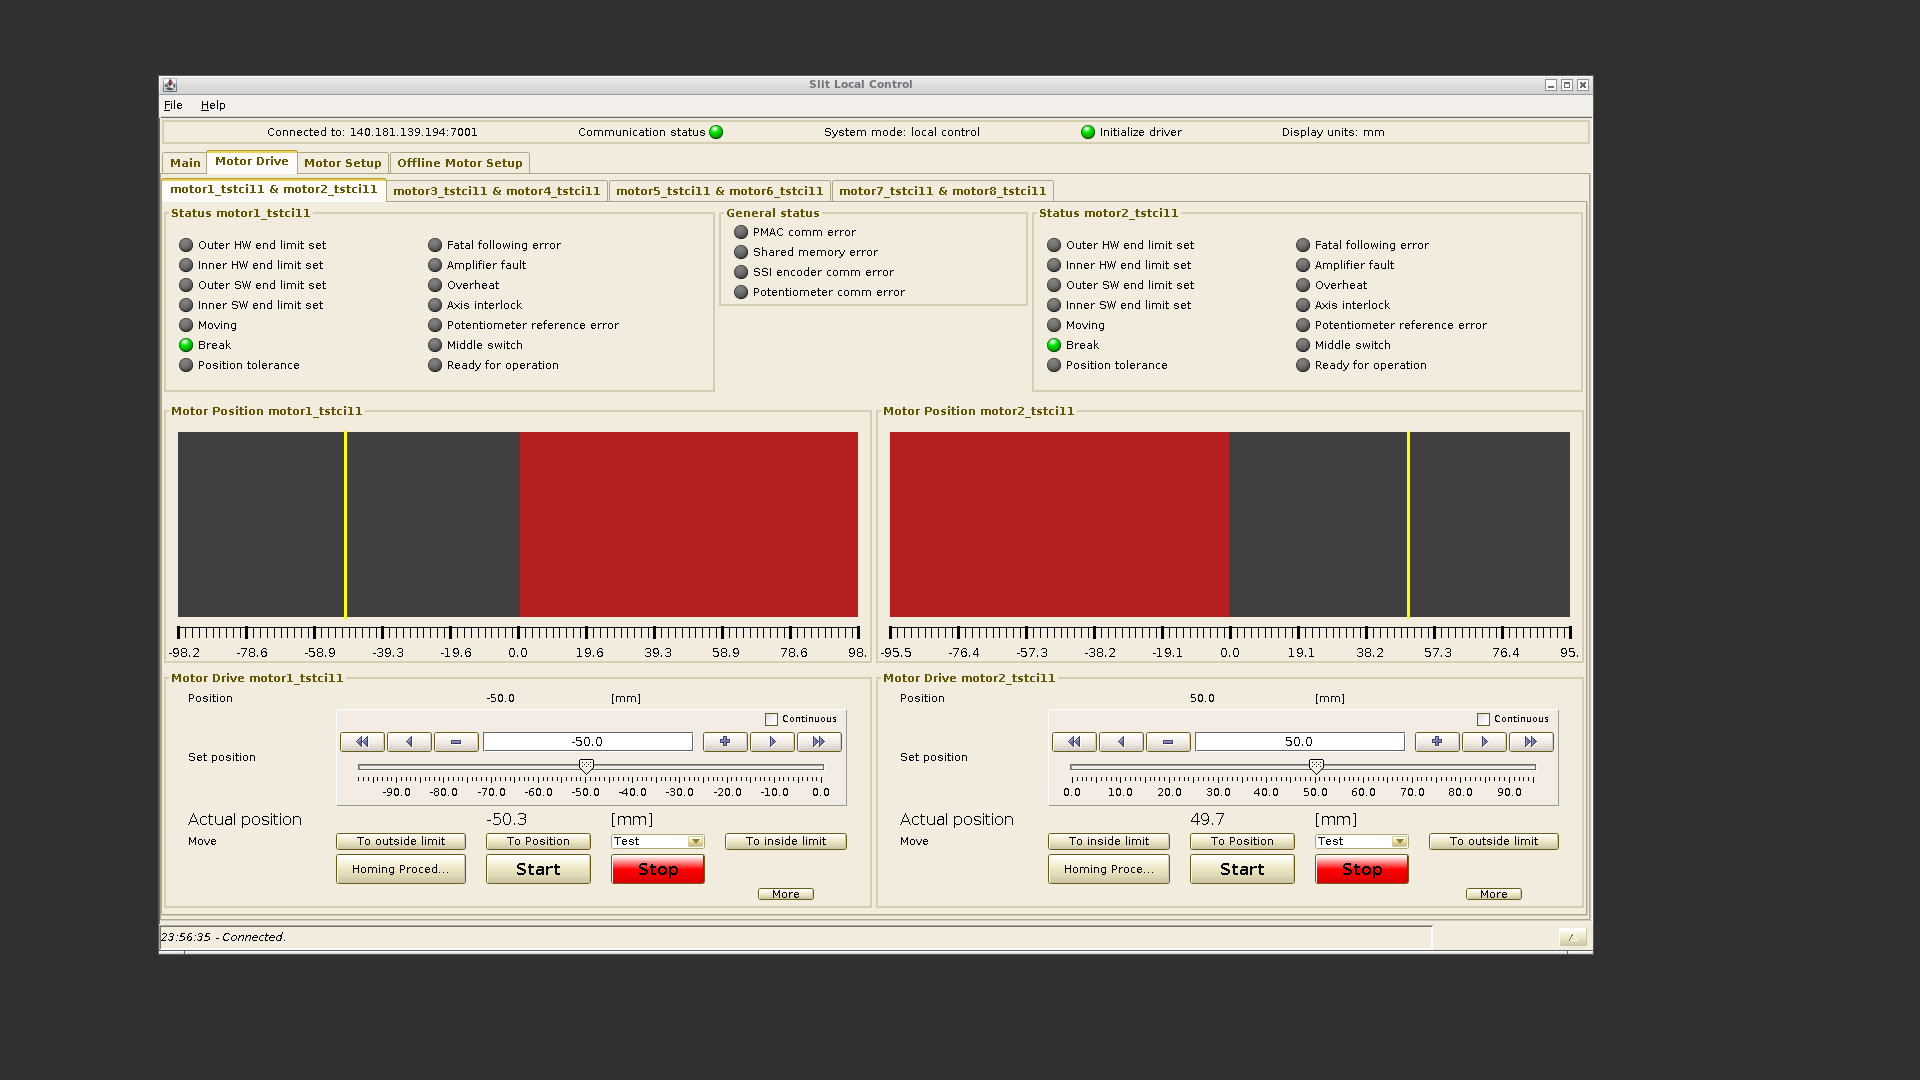Click motor2 Homing Procedure button
The width and height of the screenshot is (1920, 1080).
coord(1109,869)
